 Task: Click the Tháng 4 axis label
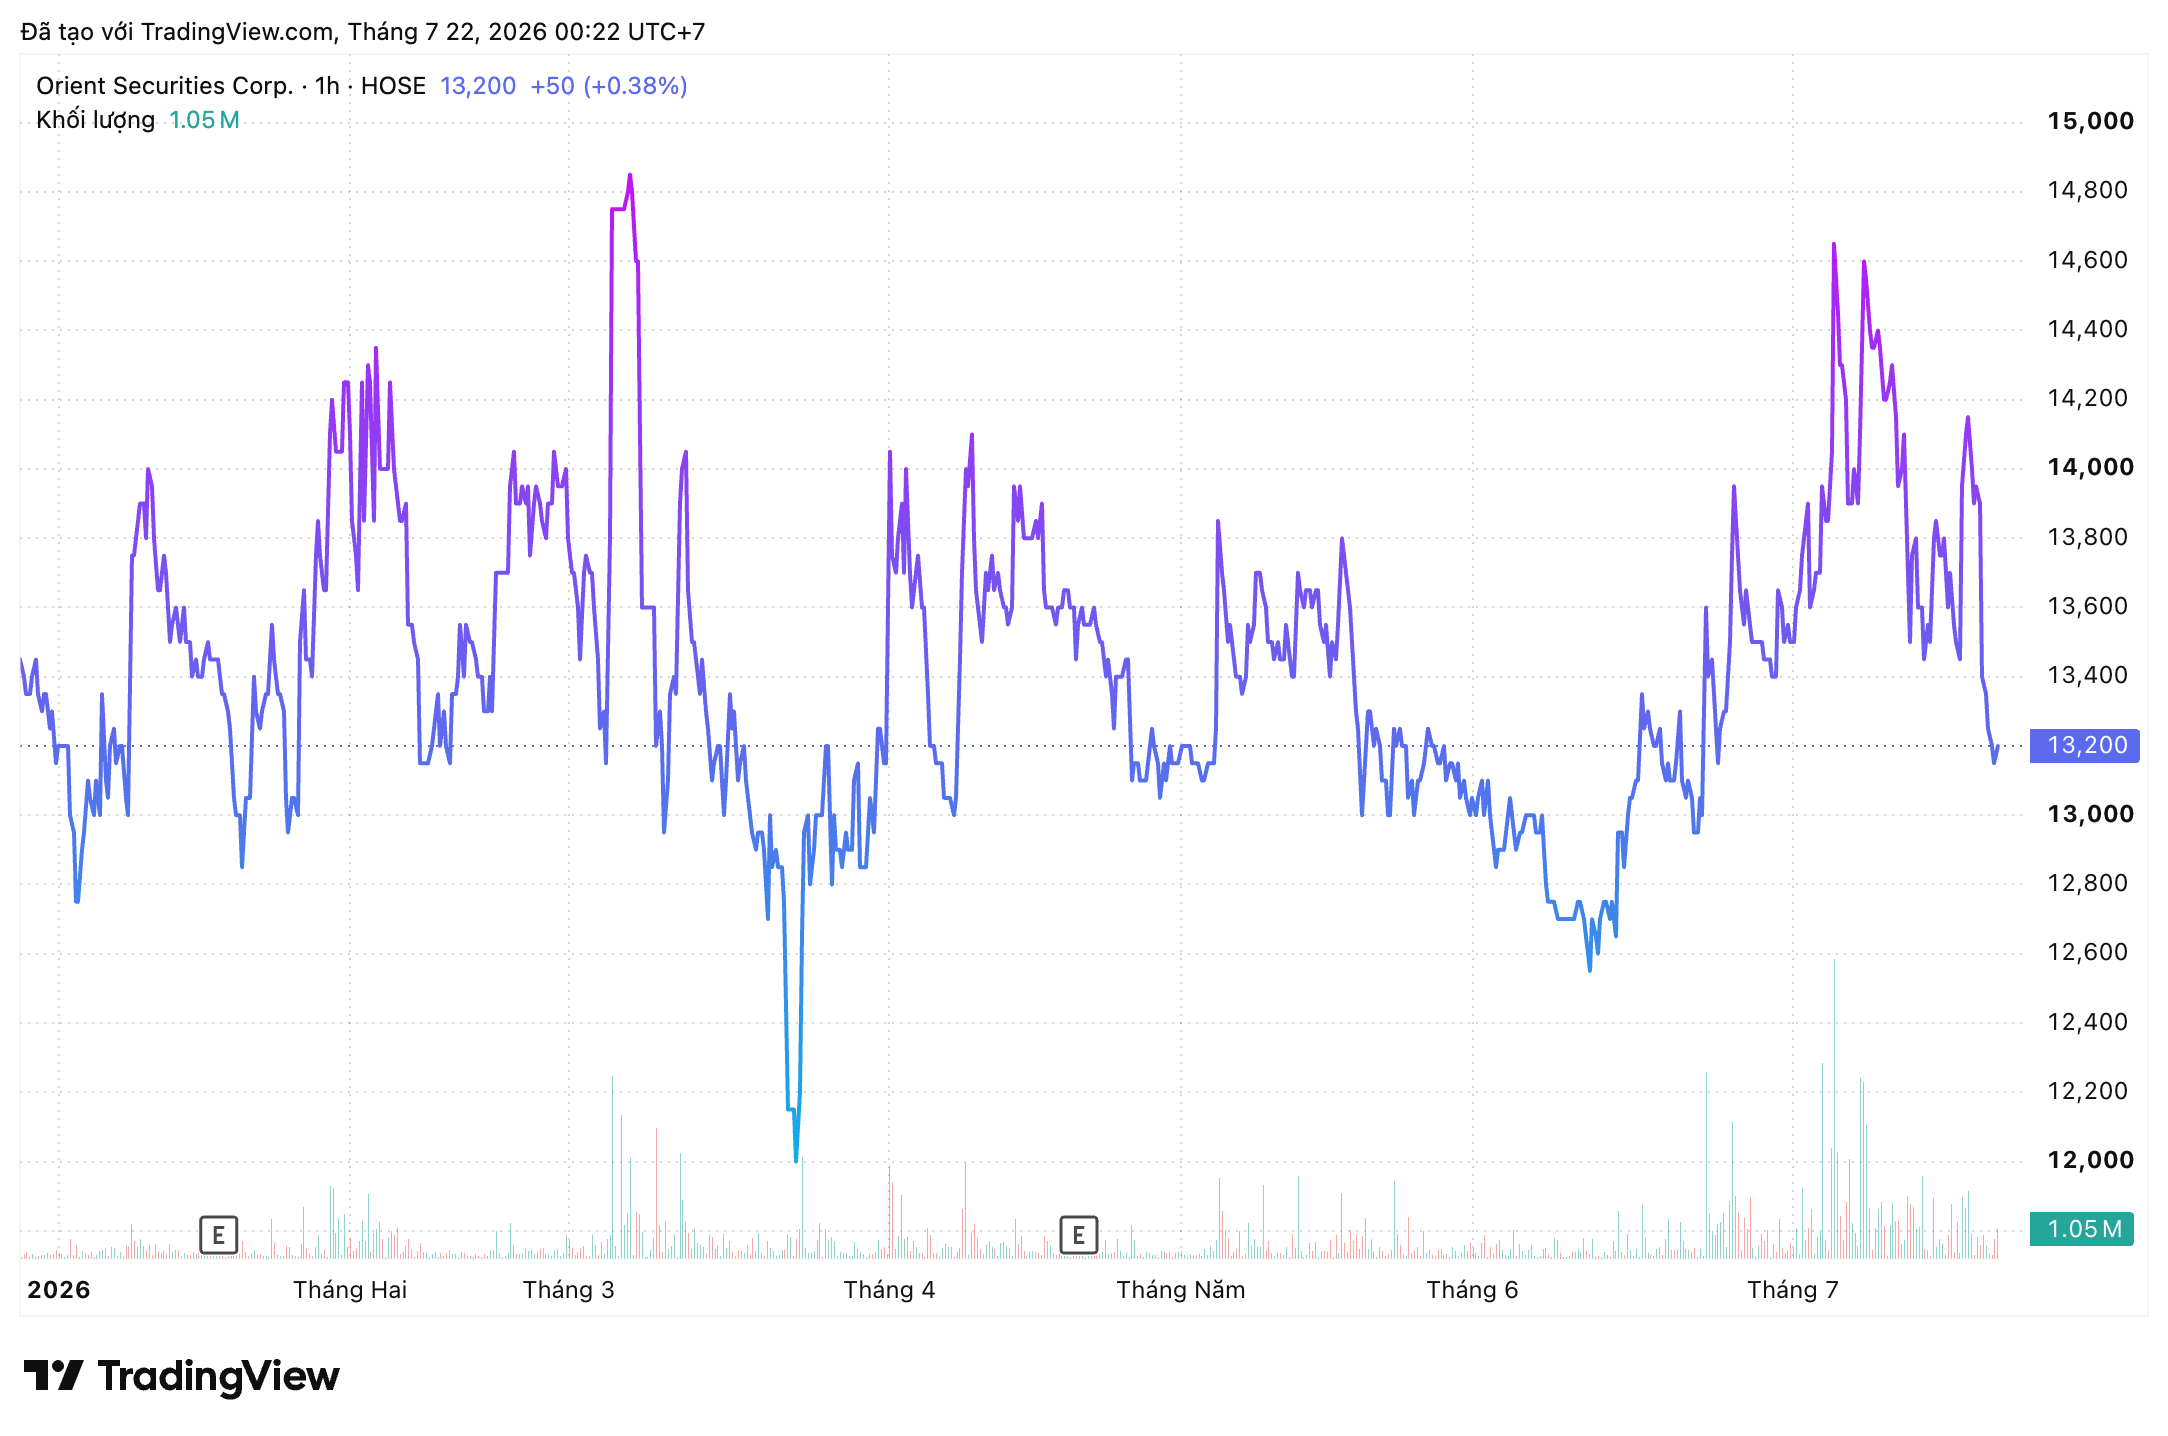(889, 1290)
